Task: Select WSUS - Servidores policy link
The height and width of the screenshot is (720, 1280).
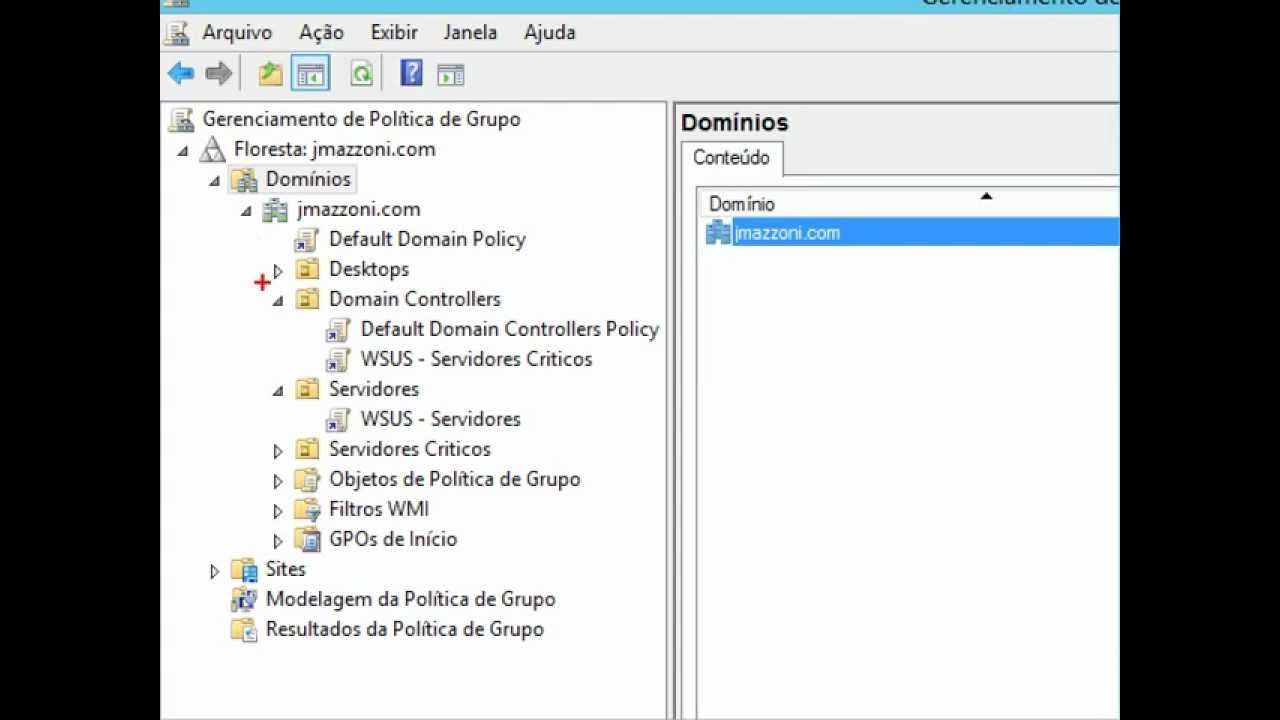Action: point(440,419)
